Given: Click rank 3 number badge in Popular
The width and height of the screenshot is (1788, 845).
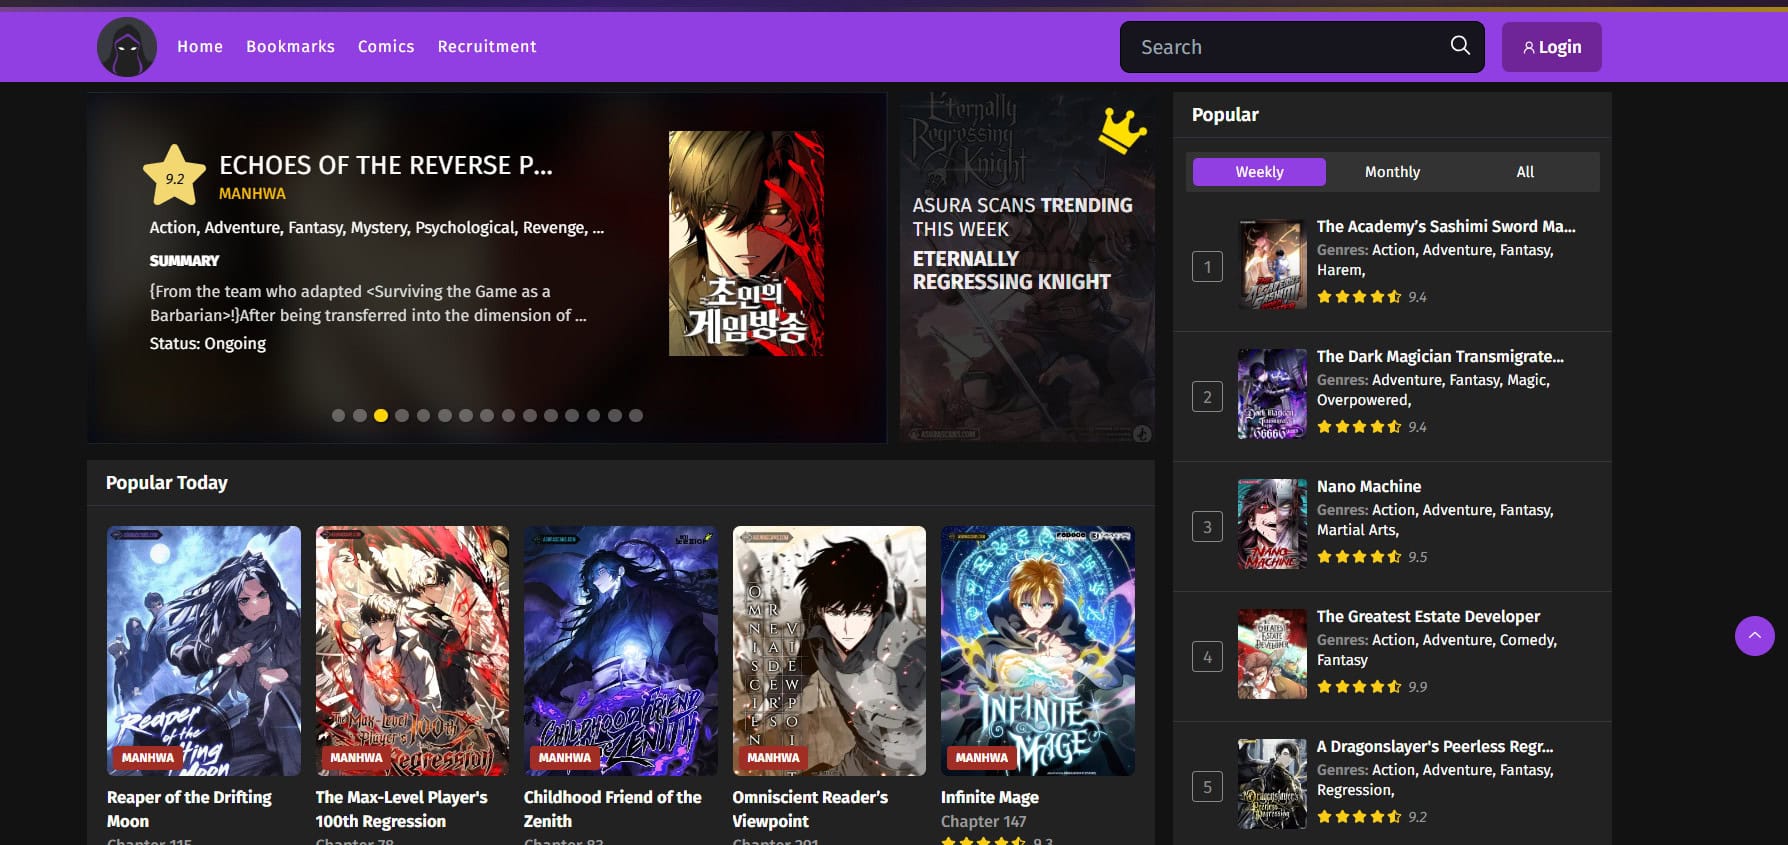Looking at the screenshot, I should 1207,527.
